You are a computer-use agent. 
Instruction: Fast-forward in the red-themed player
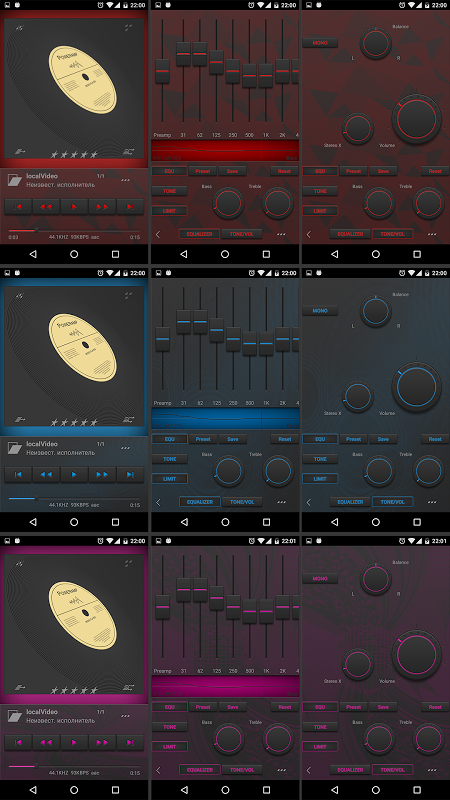tap(102, 207)
